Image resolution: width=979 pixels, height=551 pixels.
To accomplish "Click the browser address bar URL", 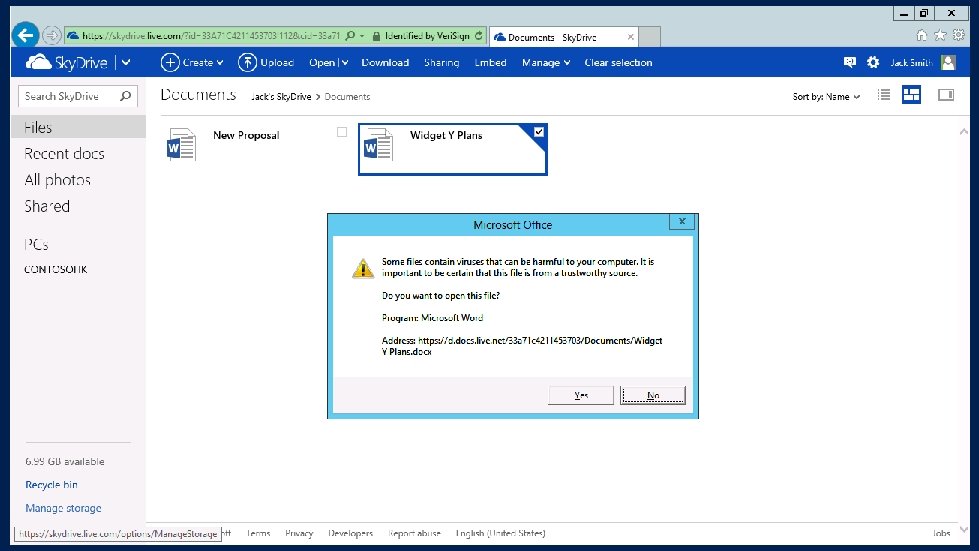I will [x=210, y=36].
